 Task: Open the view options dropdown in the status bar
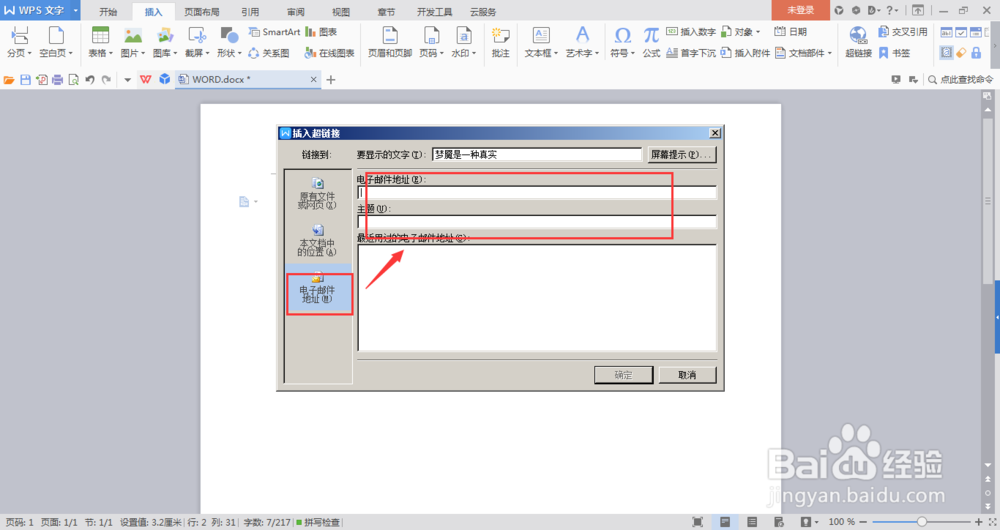point(809,522)
